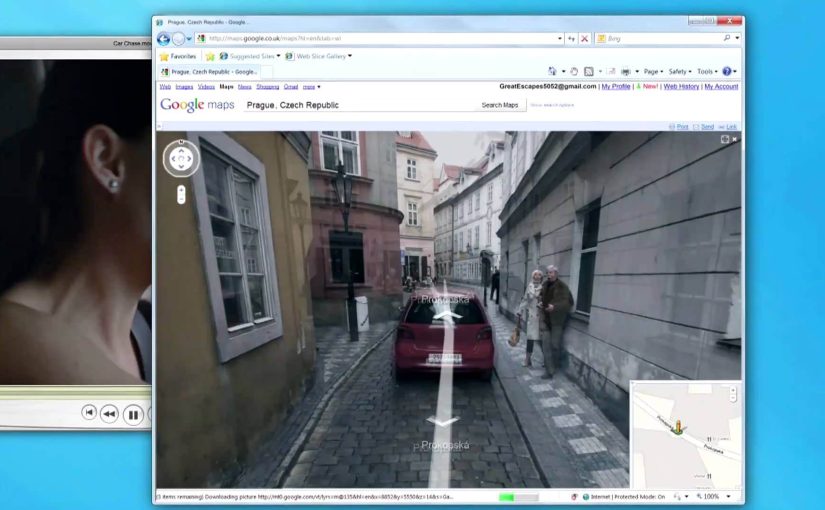Click the blue Help question mark icon
The width and height of the screenshot is (825, 510).
pyautogui.click(x=727, y=71)
